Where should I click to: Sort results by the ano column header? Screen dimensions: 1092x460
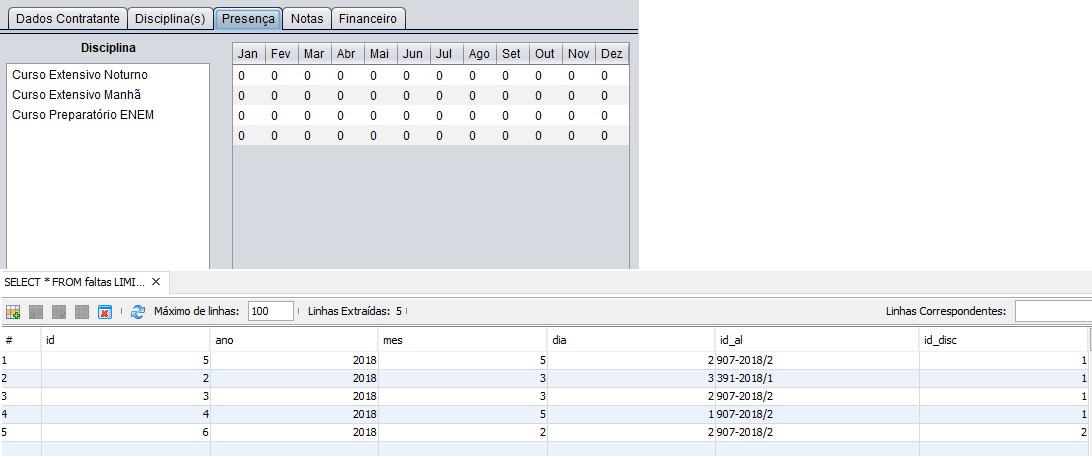coord(294,340)
